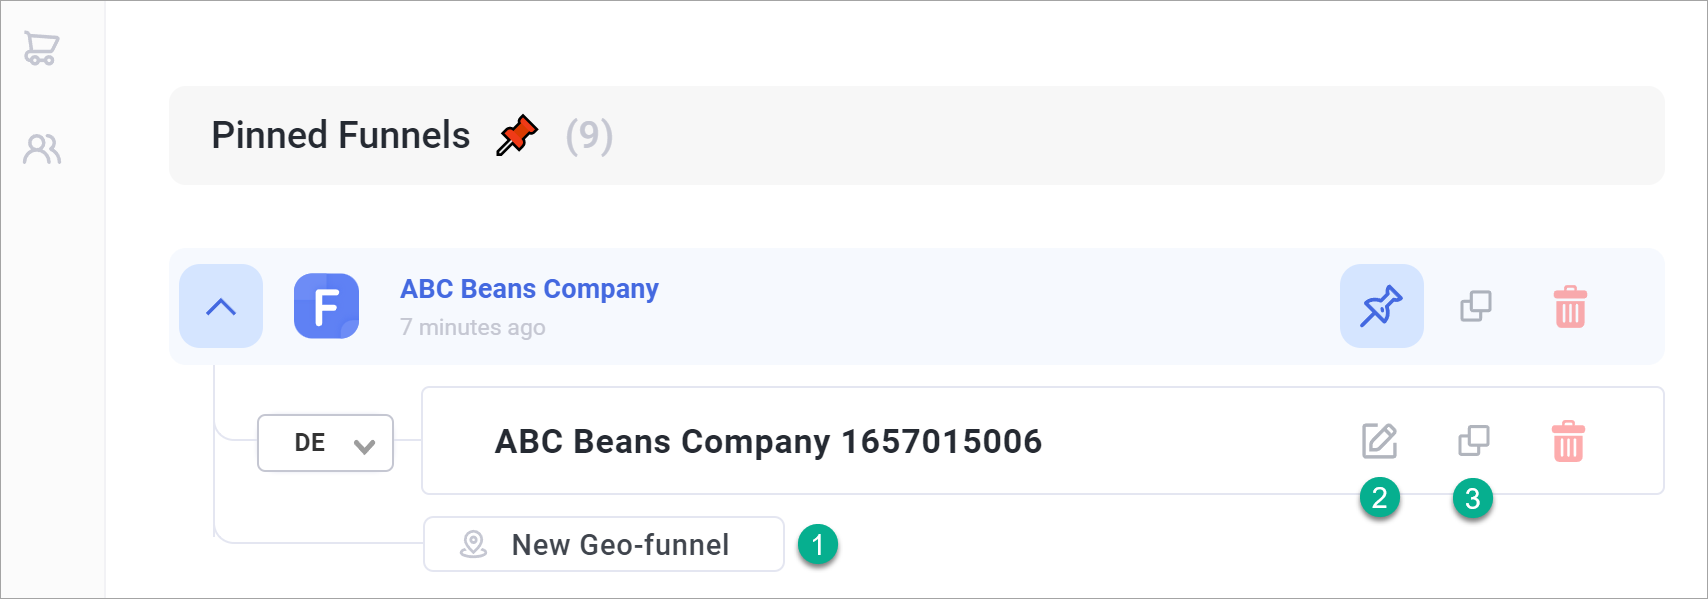
Task: Delete the ABC Beans Company funnel
Action: (x=1570, y=306)
